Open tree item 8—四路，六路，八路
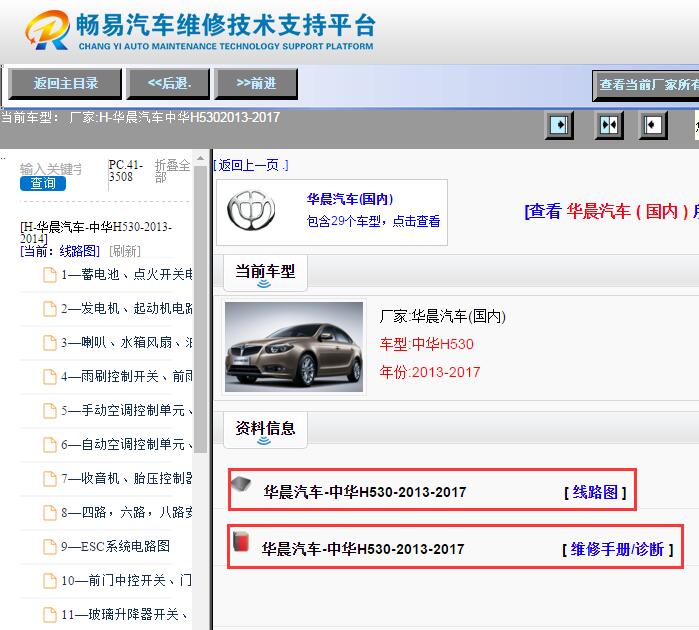 127,512
